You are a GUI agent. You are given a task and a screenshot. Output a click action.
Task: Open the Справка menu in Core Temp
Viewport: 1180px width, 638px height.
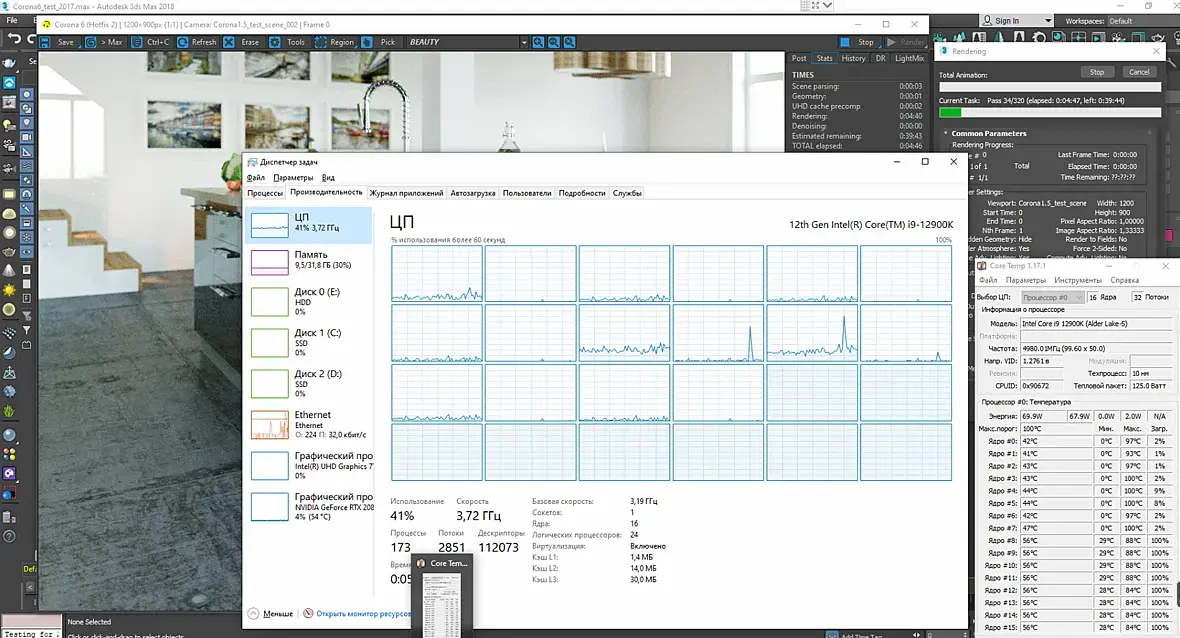pos(1124,280)
